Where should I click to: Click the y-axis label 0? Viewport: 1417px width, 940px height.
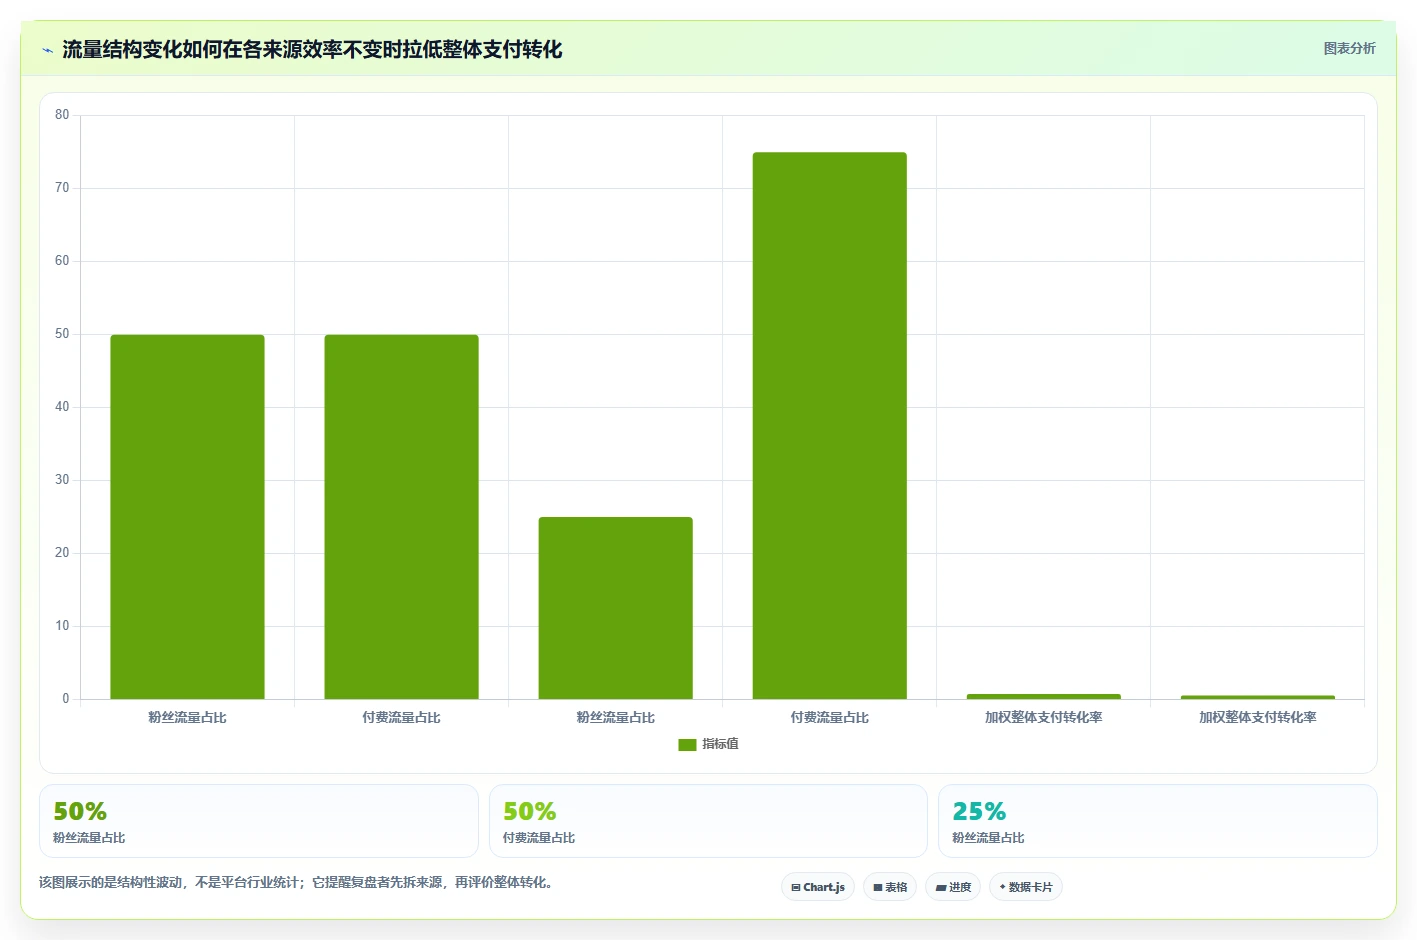(66, 699)
